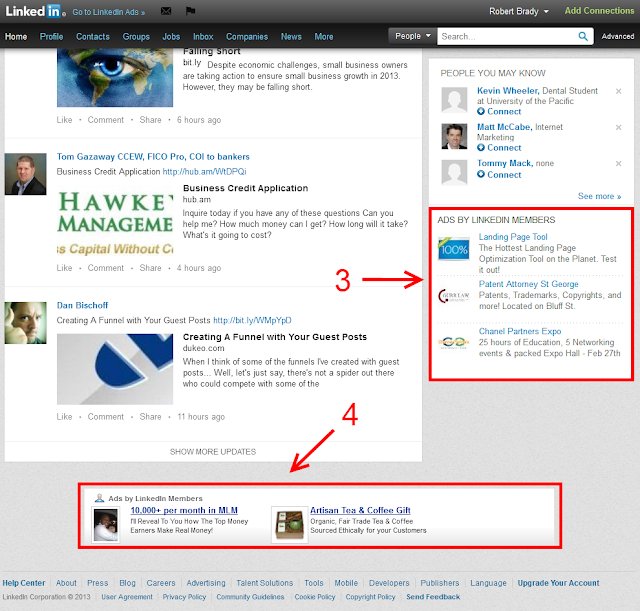
Task: Open the Hawkeye Management article image
Action: [x=115, y=221]
